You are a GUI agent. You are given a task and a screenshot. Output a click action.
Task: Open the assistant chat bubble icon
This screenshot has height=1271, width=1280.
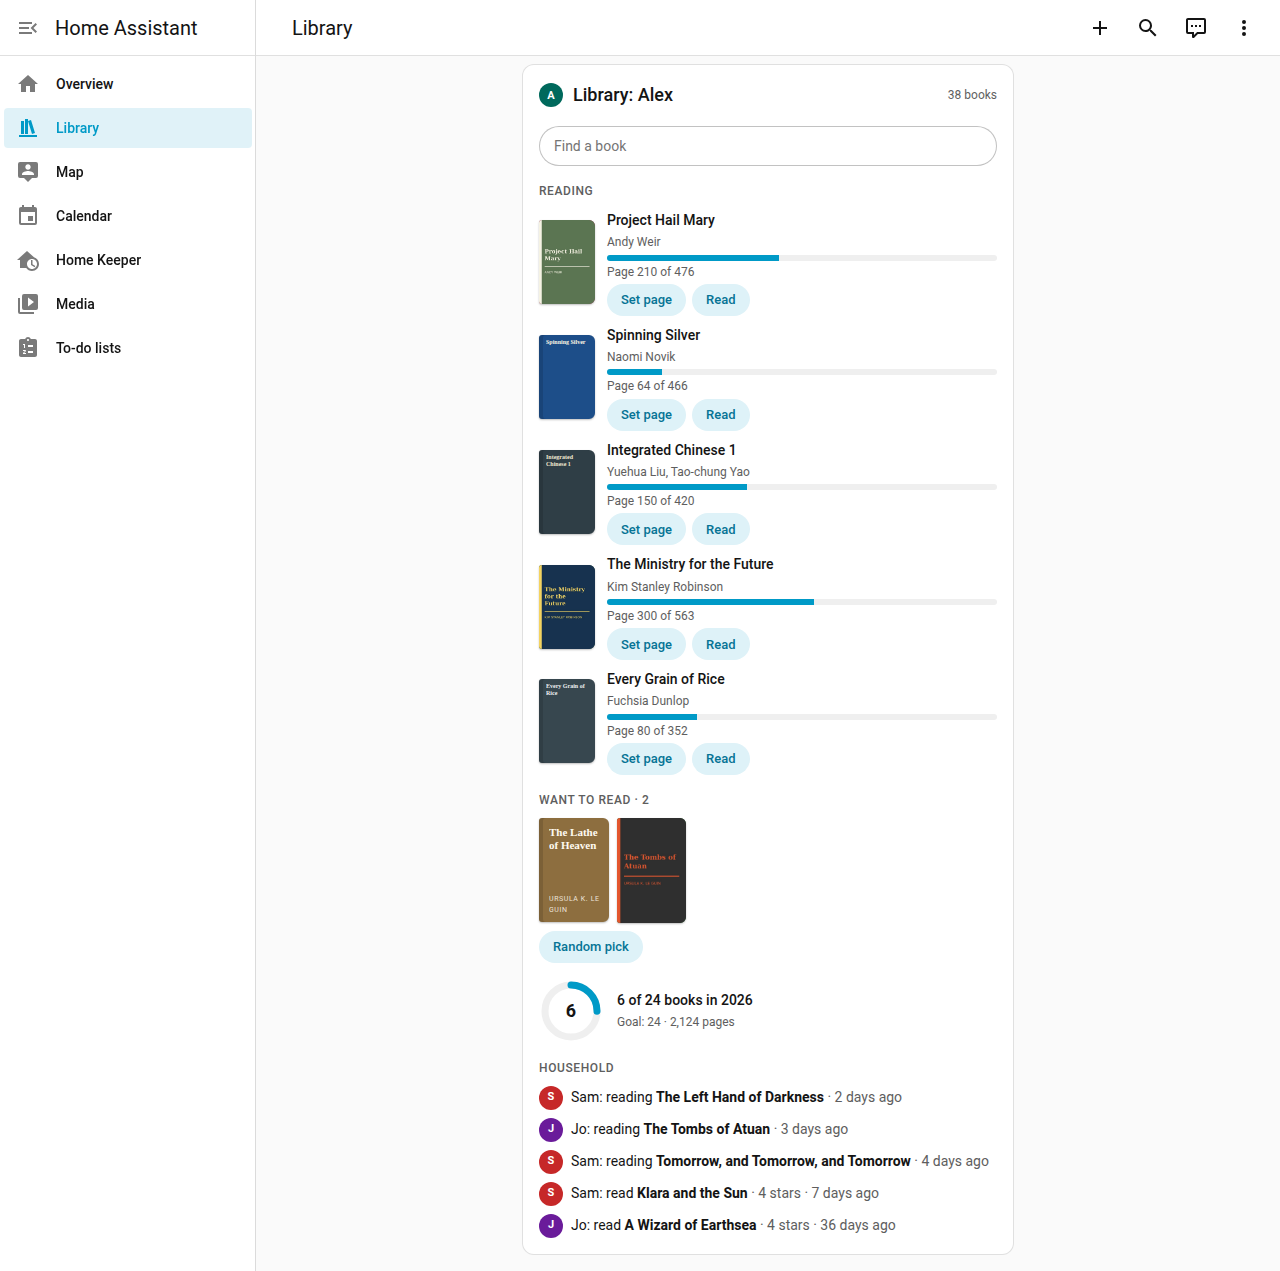click(x=1196, y=28)
